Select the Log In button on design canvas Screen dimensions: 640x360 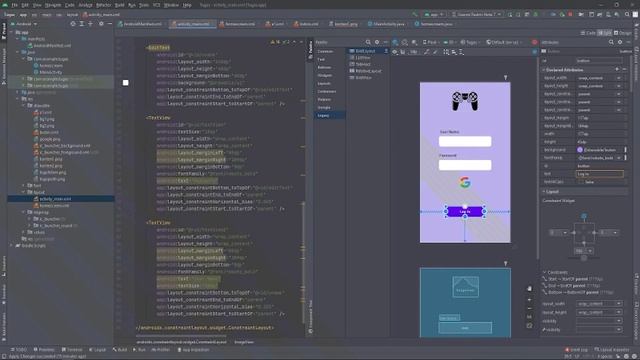(x=465, y=211)
